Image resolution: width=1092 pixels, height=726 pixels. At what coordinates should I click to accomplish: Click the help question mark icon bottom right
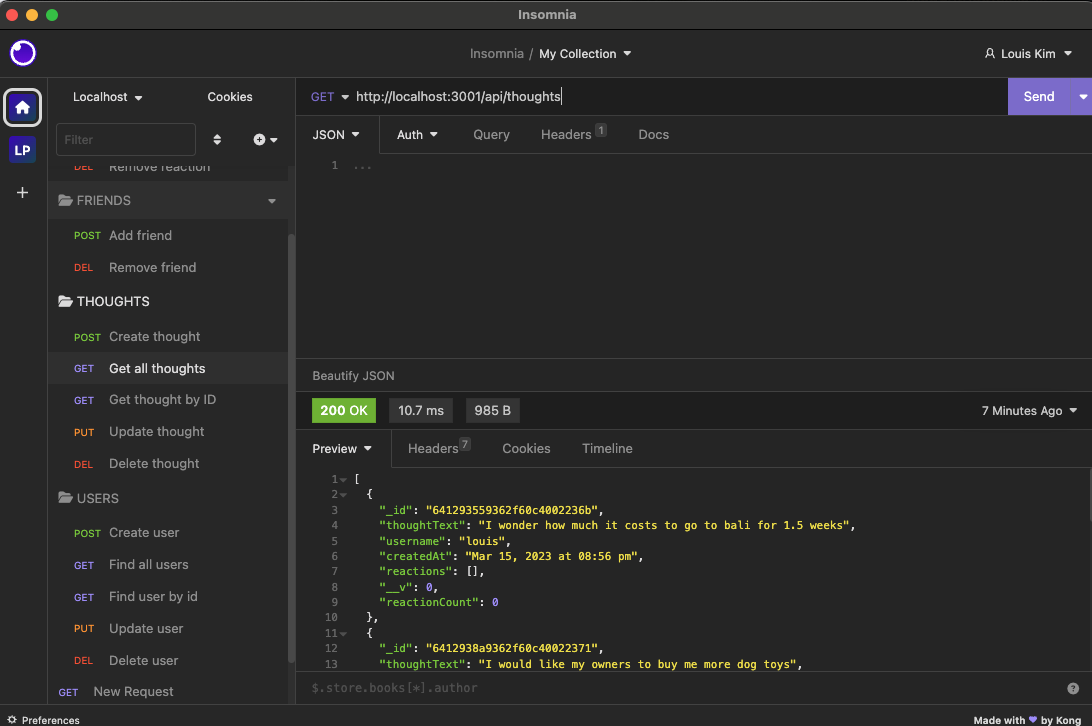coord(1074,688)
